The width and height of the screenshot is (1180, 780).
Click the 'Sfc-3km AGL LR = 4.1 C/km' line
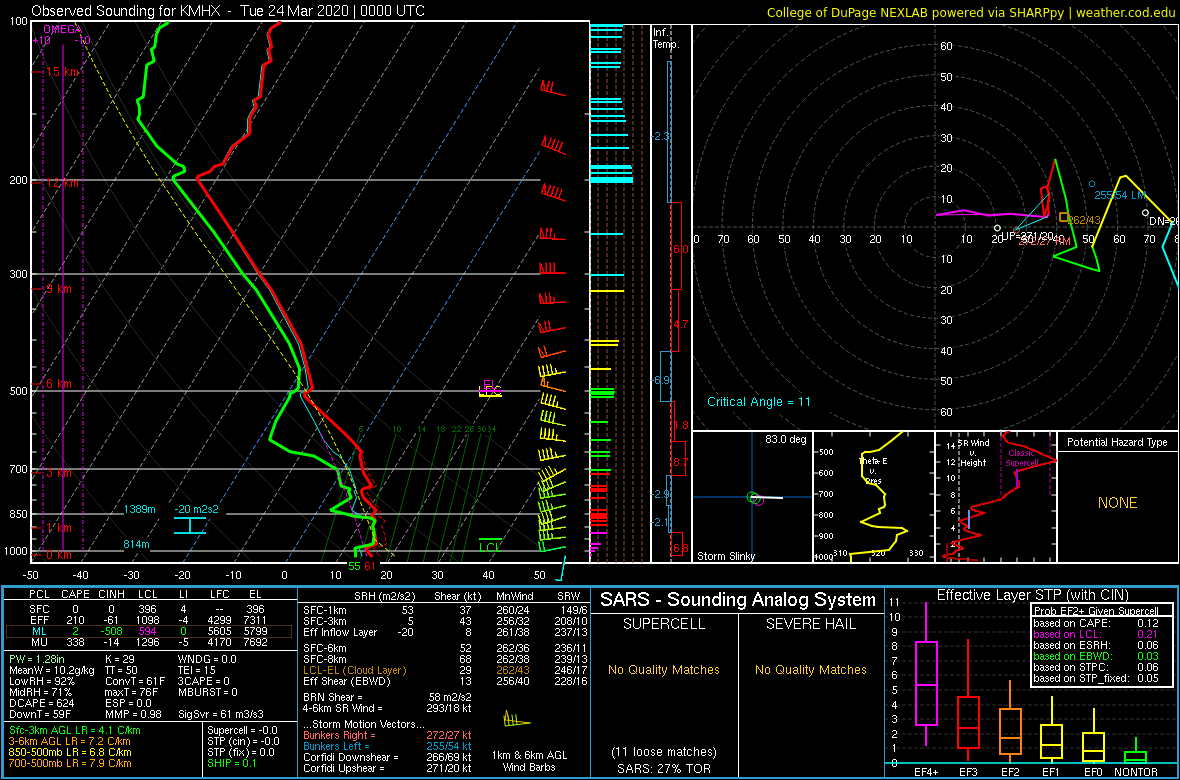(x=75, y=730)
